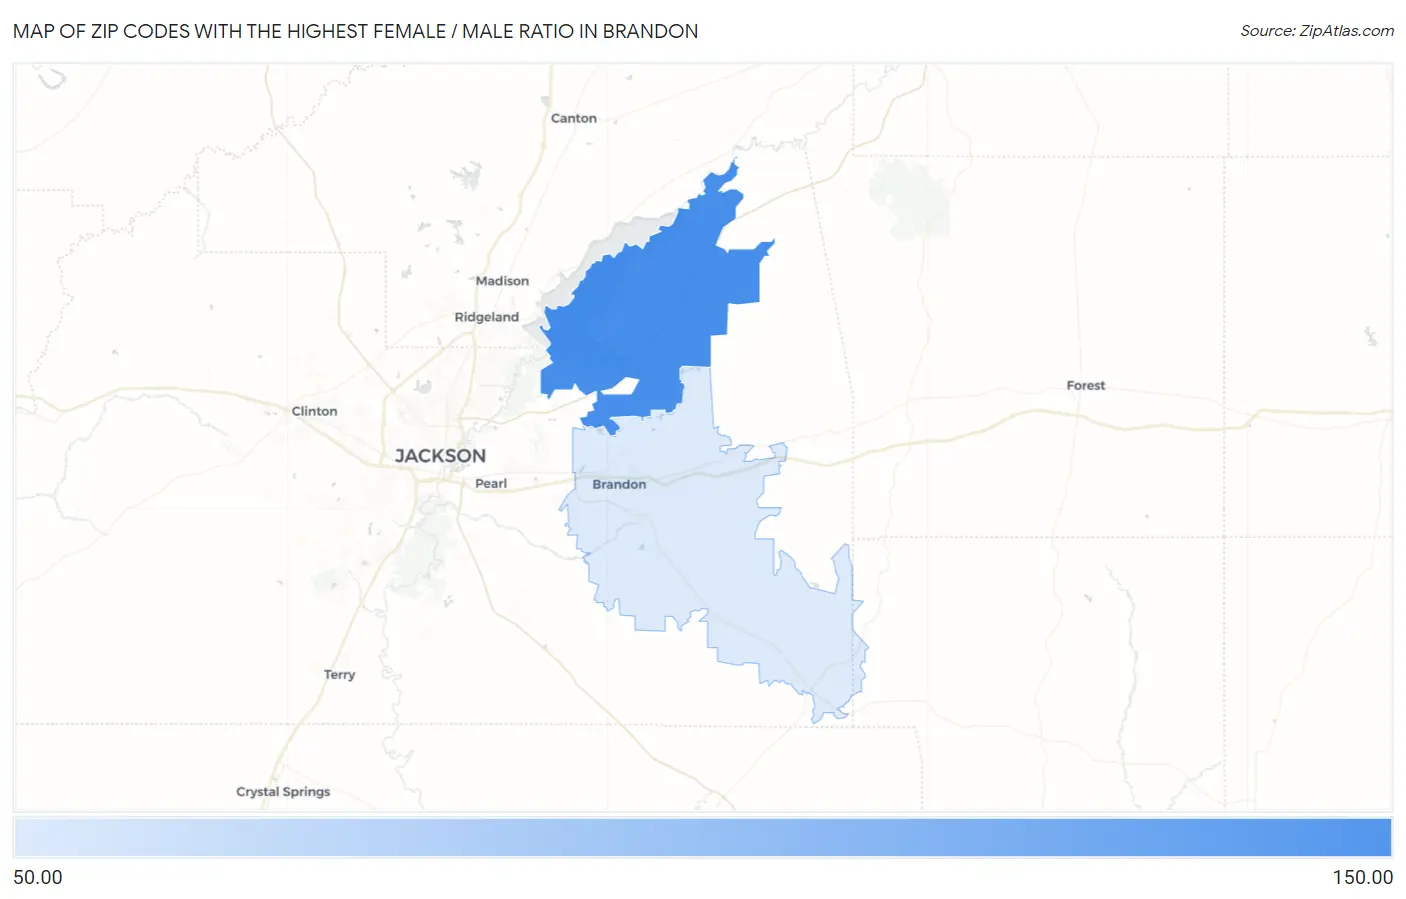1406x899 pixels.
Task: Select the Canton town label
Action: (574, 118)
